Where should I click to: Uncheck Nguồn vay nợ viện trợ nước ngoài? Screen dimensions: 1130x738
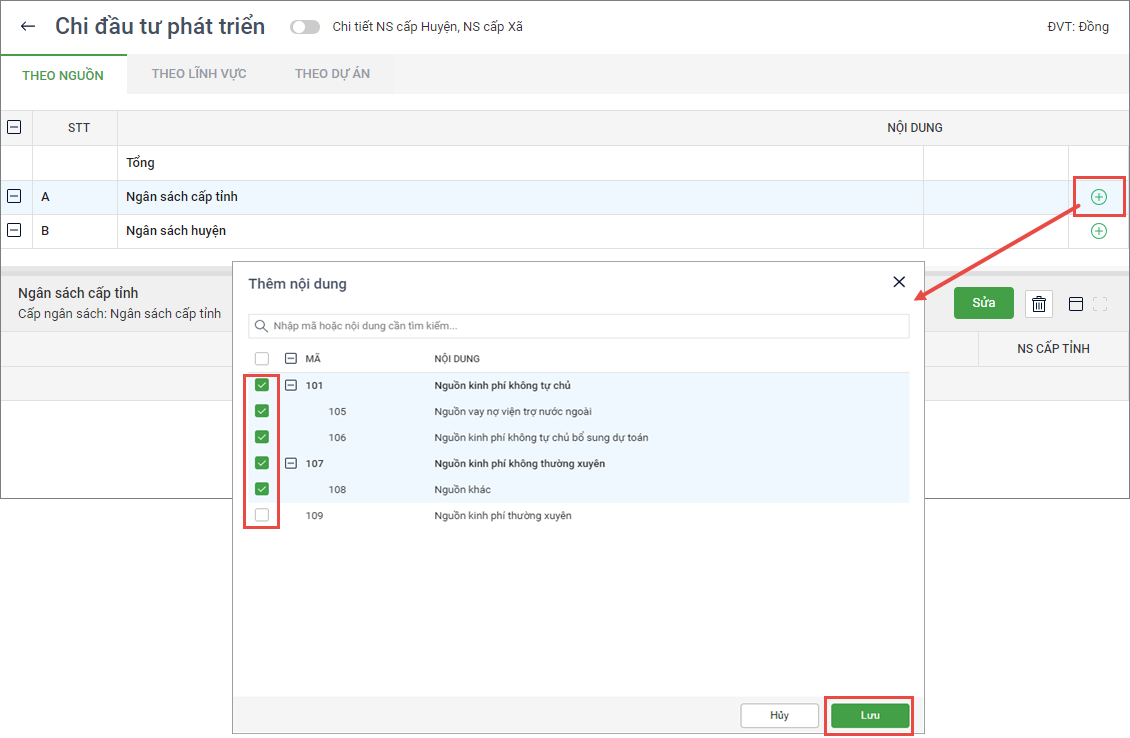coord(262,411)
